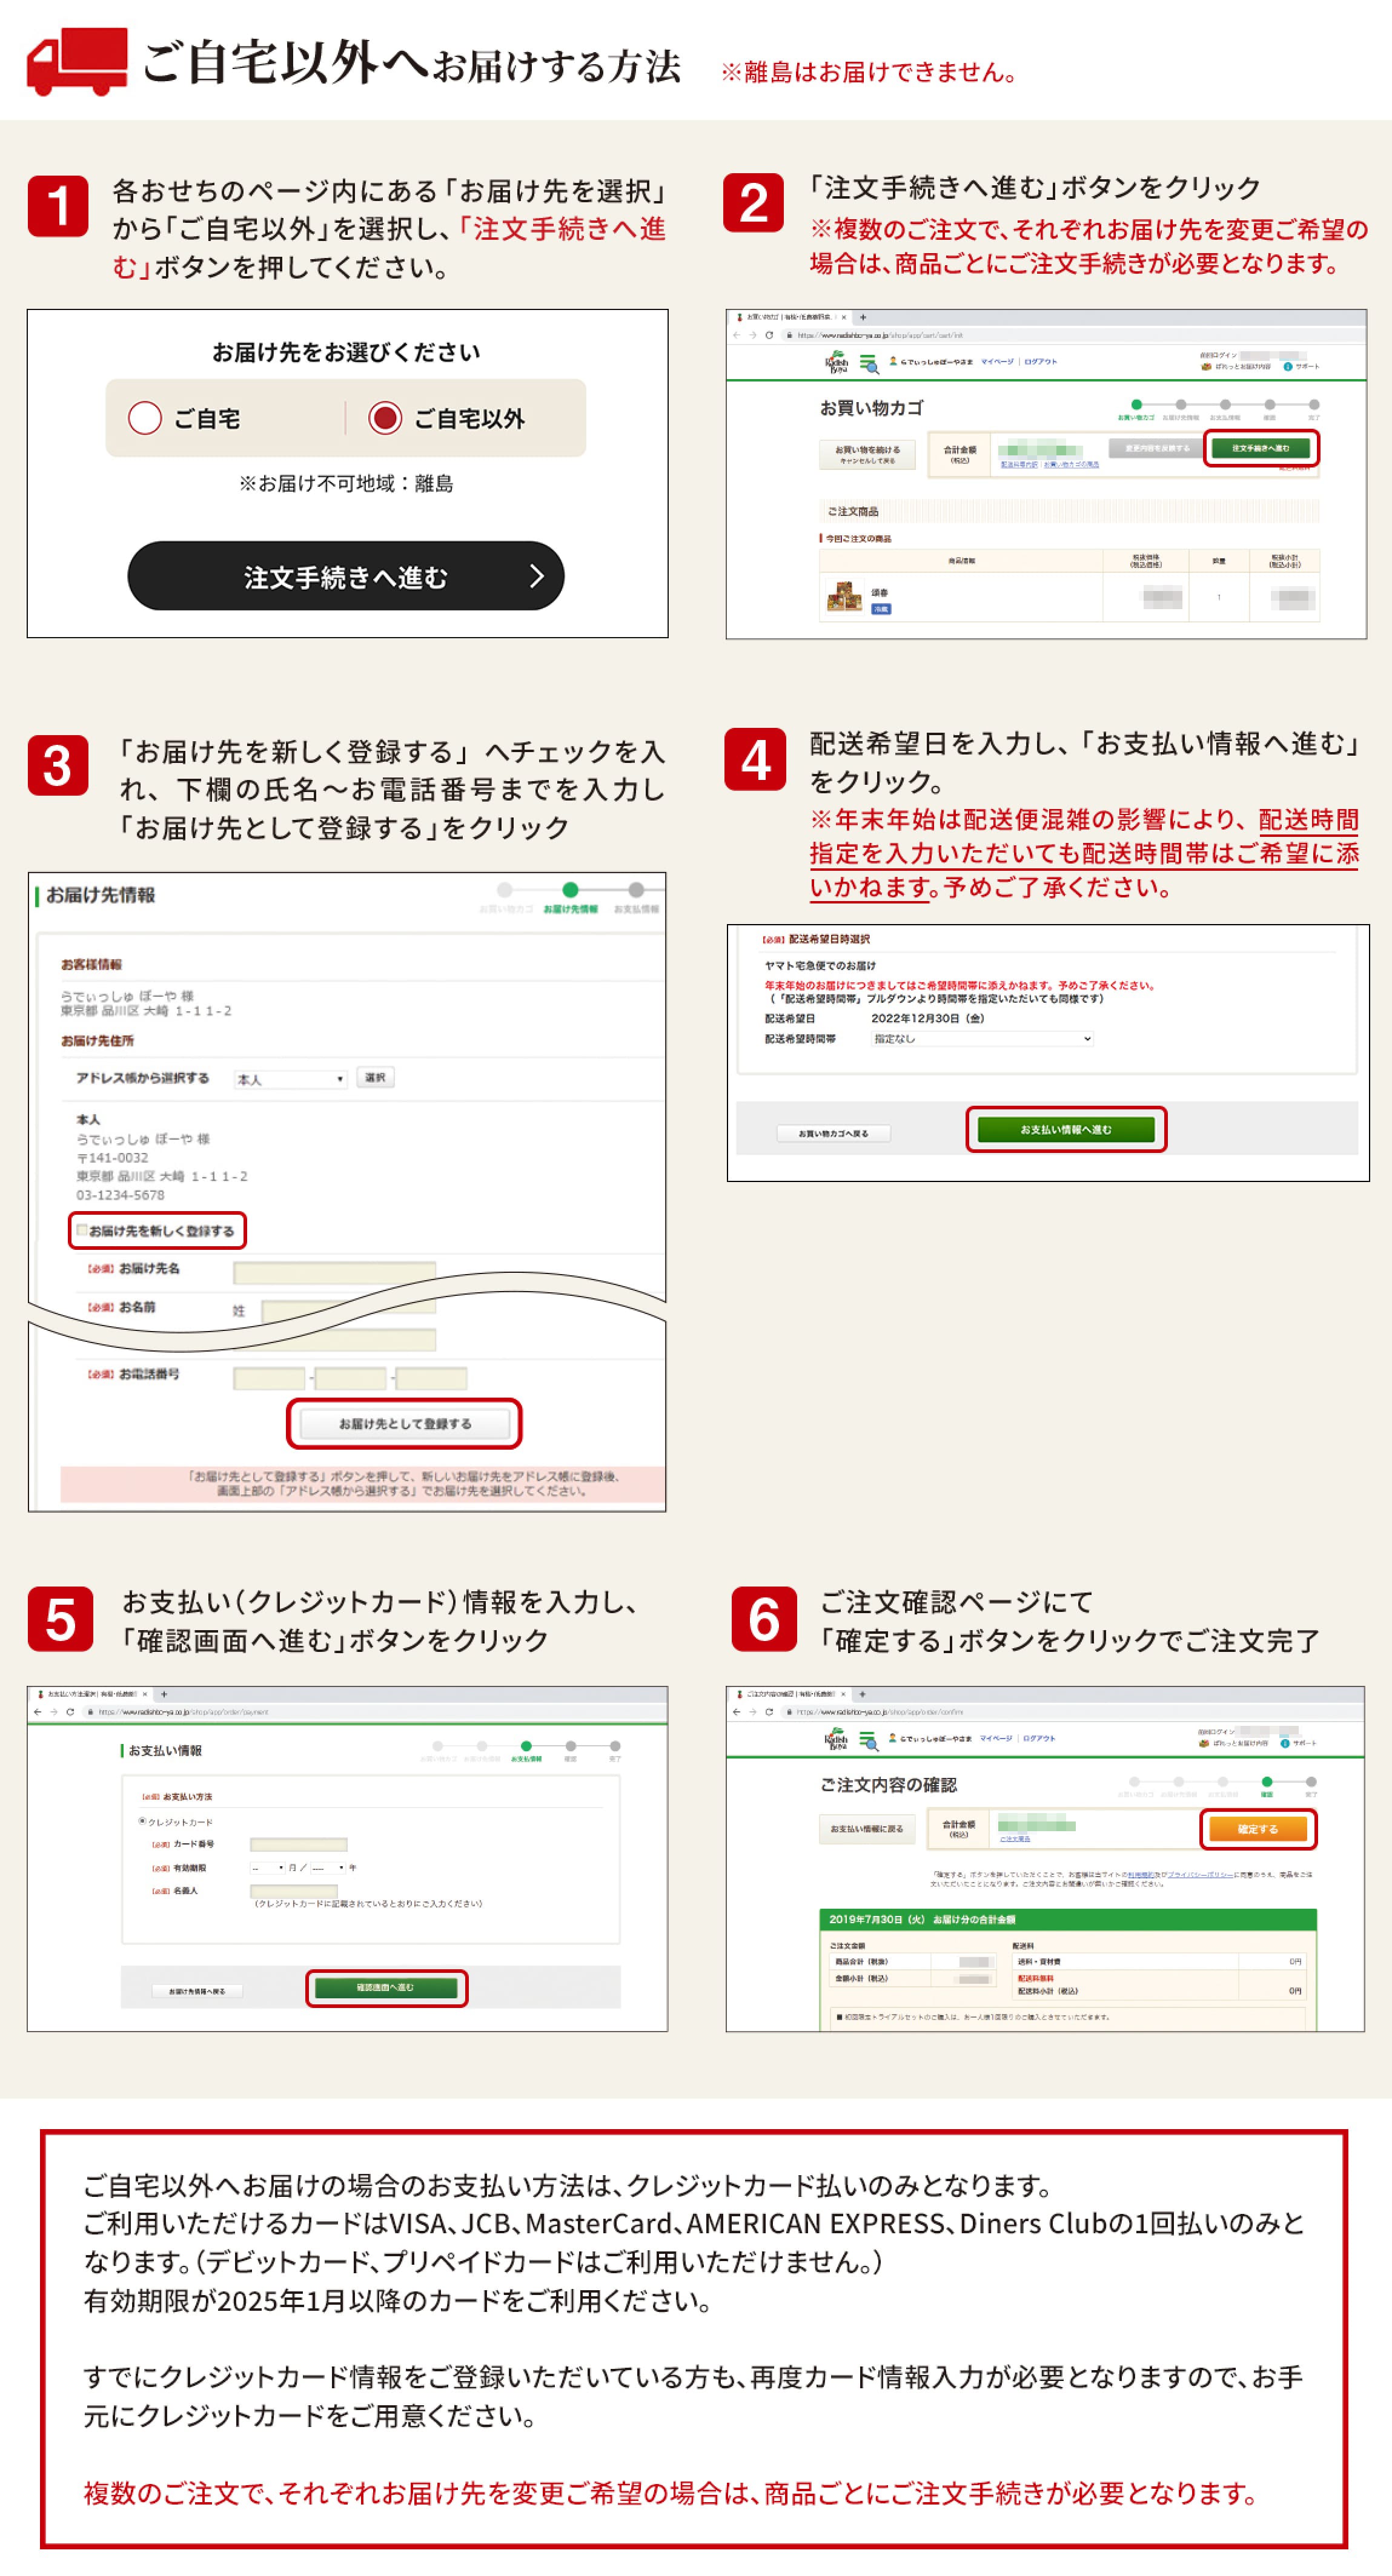Viewport: 1392px width, 2576px height.
Task: Check お届け先を新しく登録する checkbox
Action: coord(82,1230)
